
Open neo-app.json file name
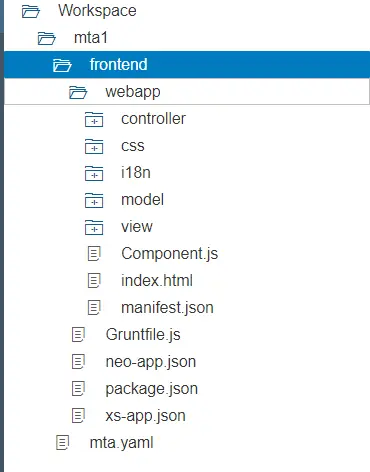click(x=151, y=362)
